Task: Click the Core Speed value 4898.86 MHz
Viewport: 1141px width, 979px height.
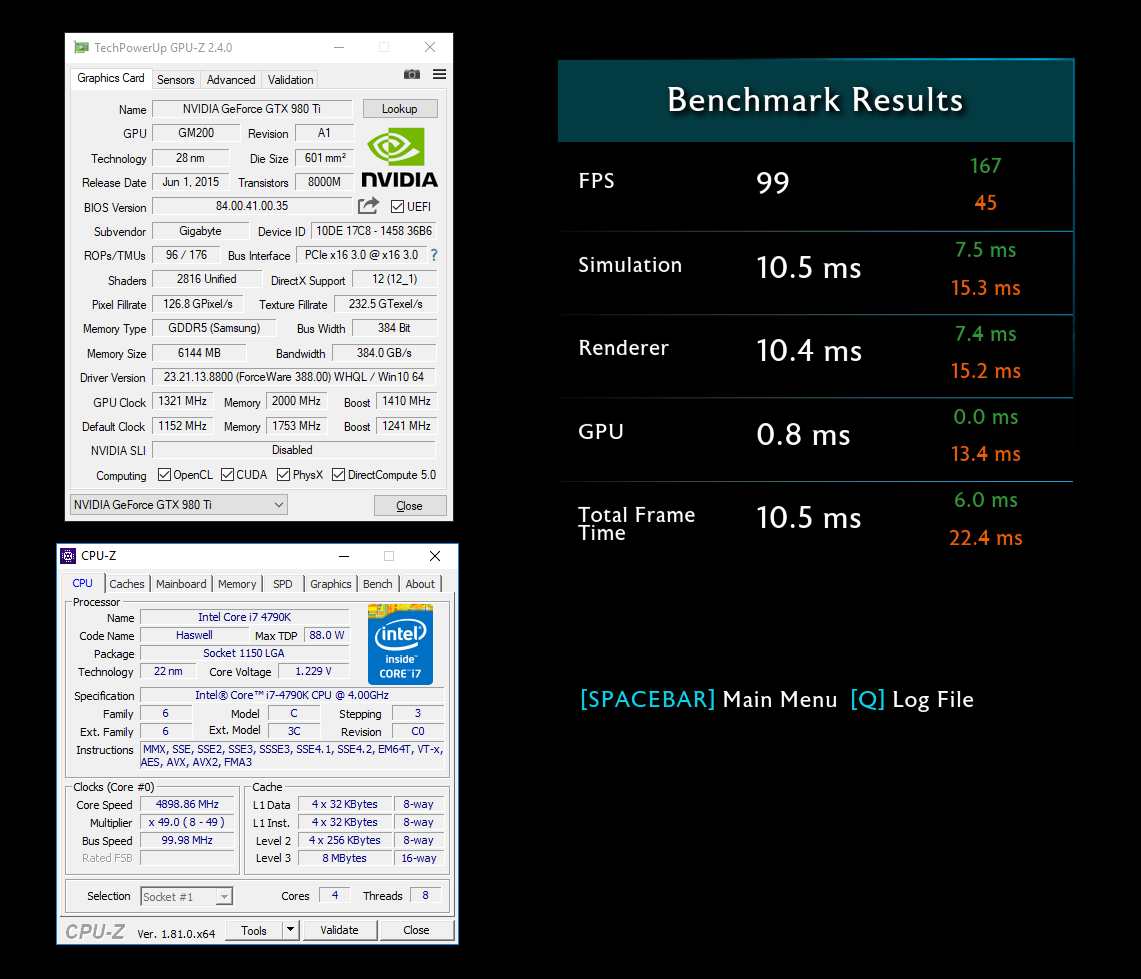Action: pyautogui.click(x=187, y=804)
